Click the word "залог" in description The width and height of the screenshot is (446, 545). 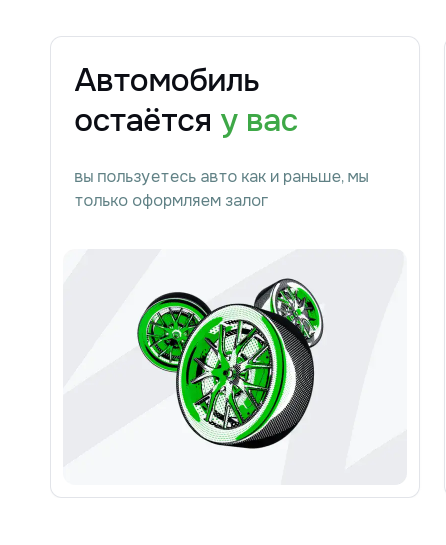click(x=247, y=201)
